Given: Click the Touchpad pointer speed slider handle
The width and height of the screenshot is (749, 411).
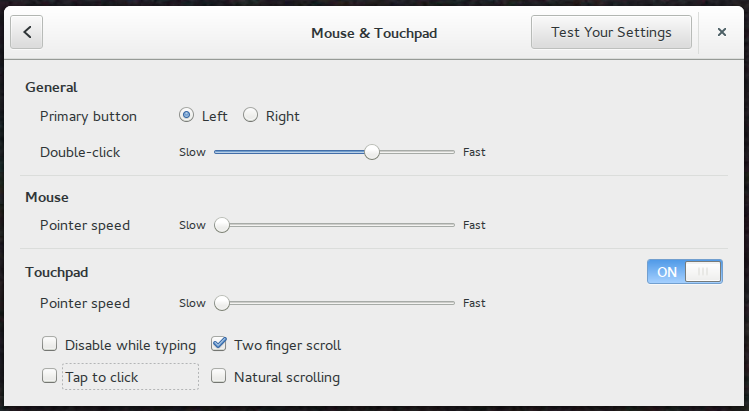Looking at the screenshot, I should [x=222, y=303].
